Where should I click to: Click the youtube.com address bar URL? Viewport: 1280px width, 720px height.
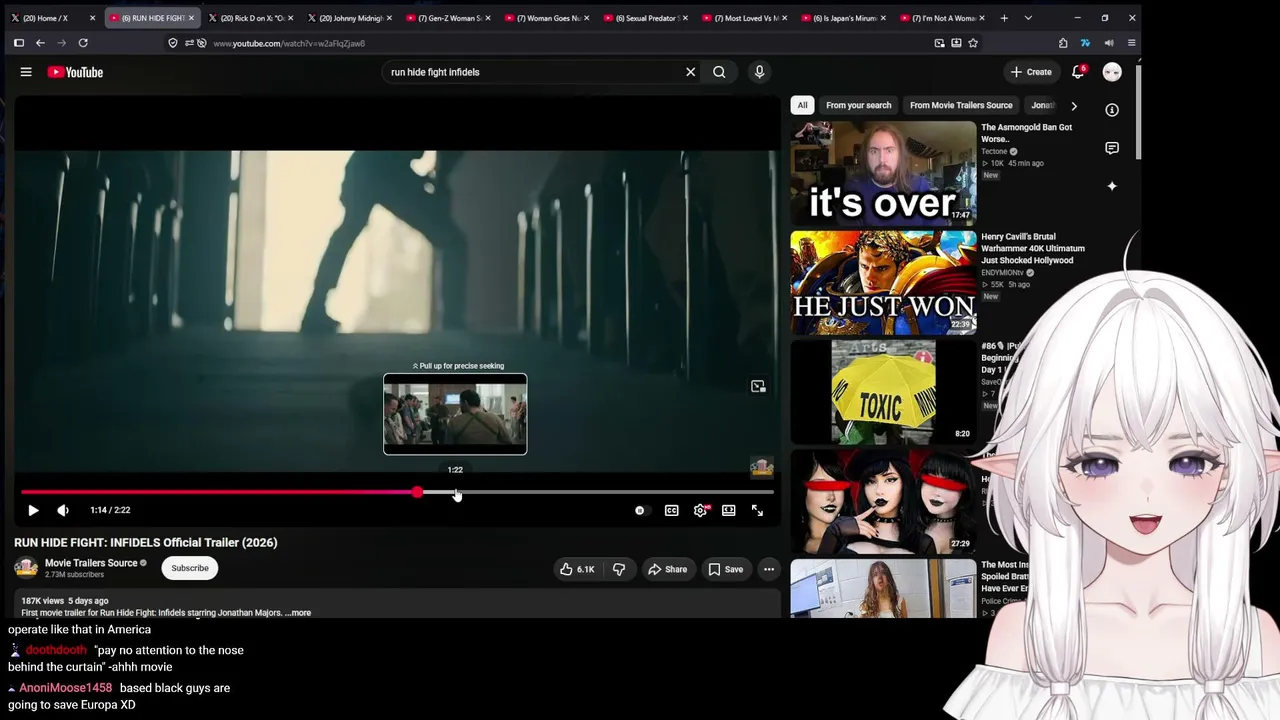point(289,43)
